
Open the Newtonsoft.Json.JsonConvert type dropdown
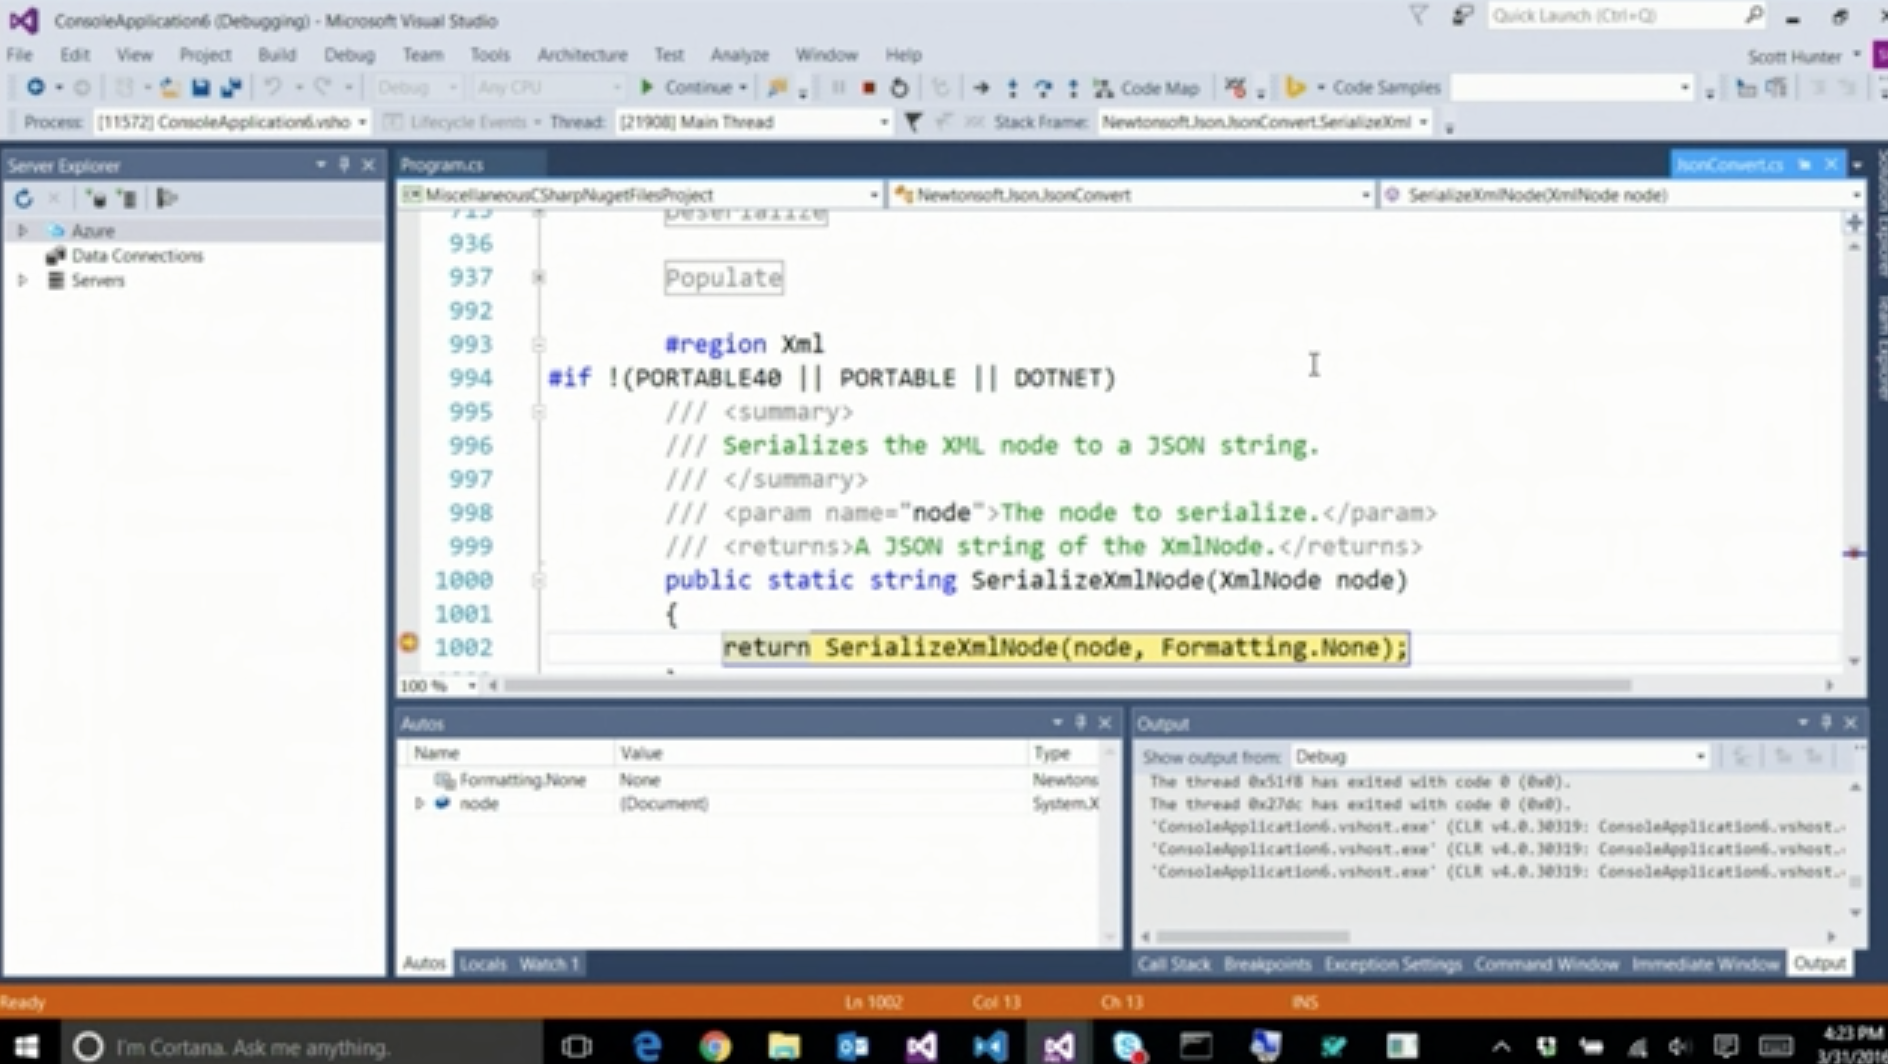click(x=1131, y=195)
